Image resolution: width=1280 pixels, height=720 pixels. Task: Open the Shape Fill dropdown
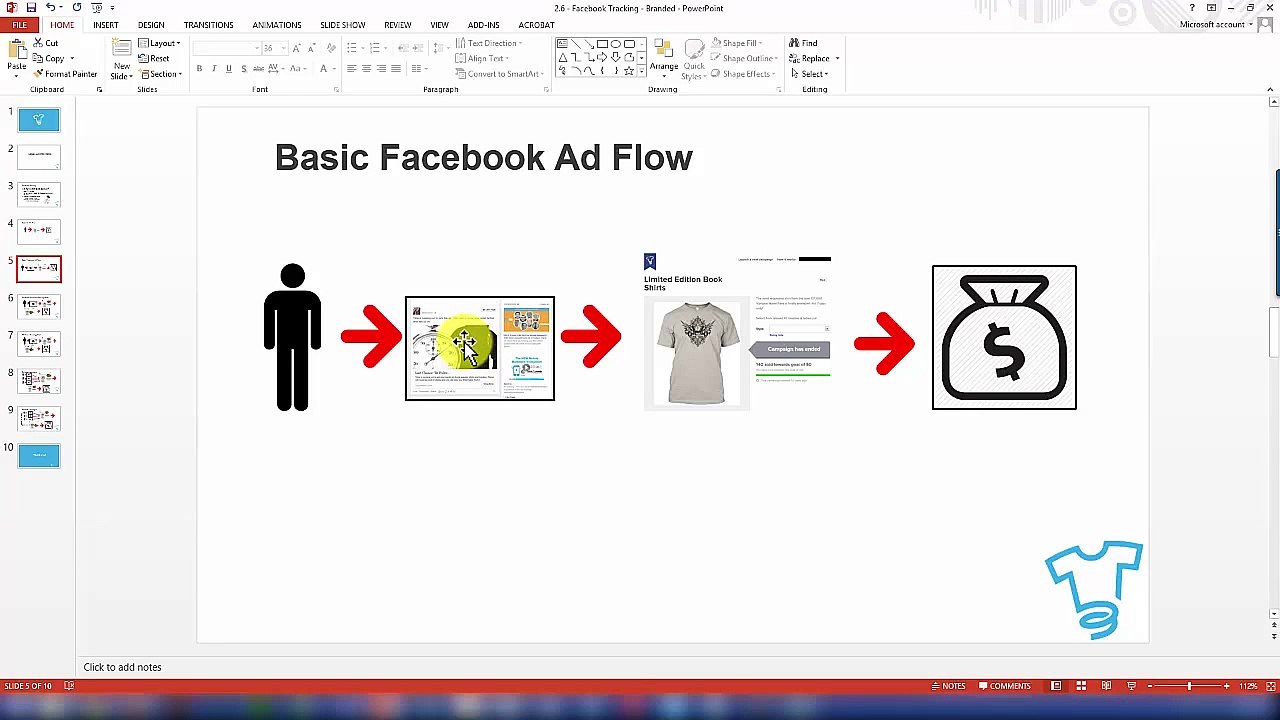pos(737,43)
